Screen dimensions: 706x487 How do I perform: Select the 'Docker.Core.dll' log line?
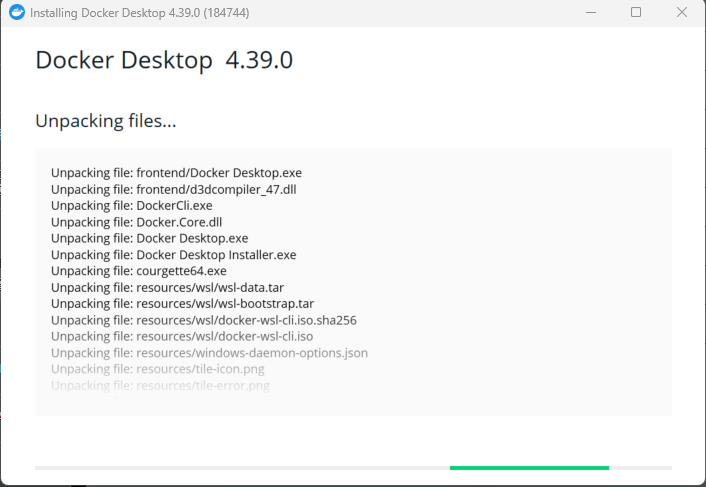[x=136, y=222]
